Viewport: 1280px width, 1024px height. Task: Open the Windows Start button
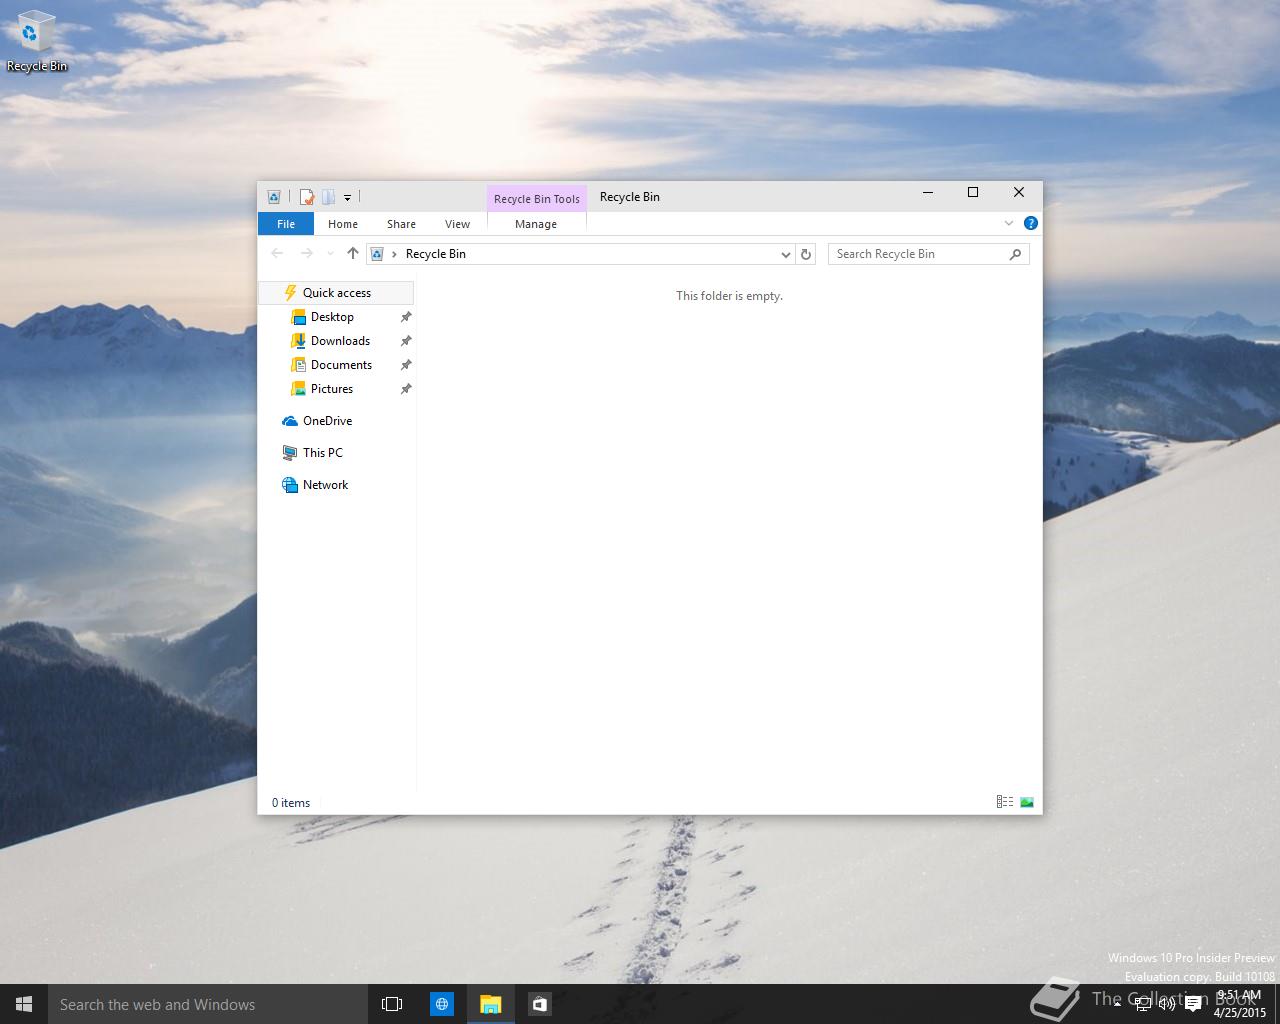click(x=24, y=1004)
